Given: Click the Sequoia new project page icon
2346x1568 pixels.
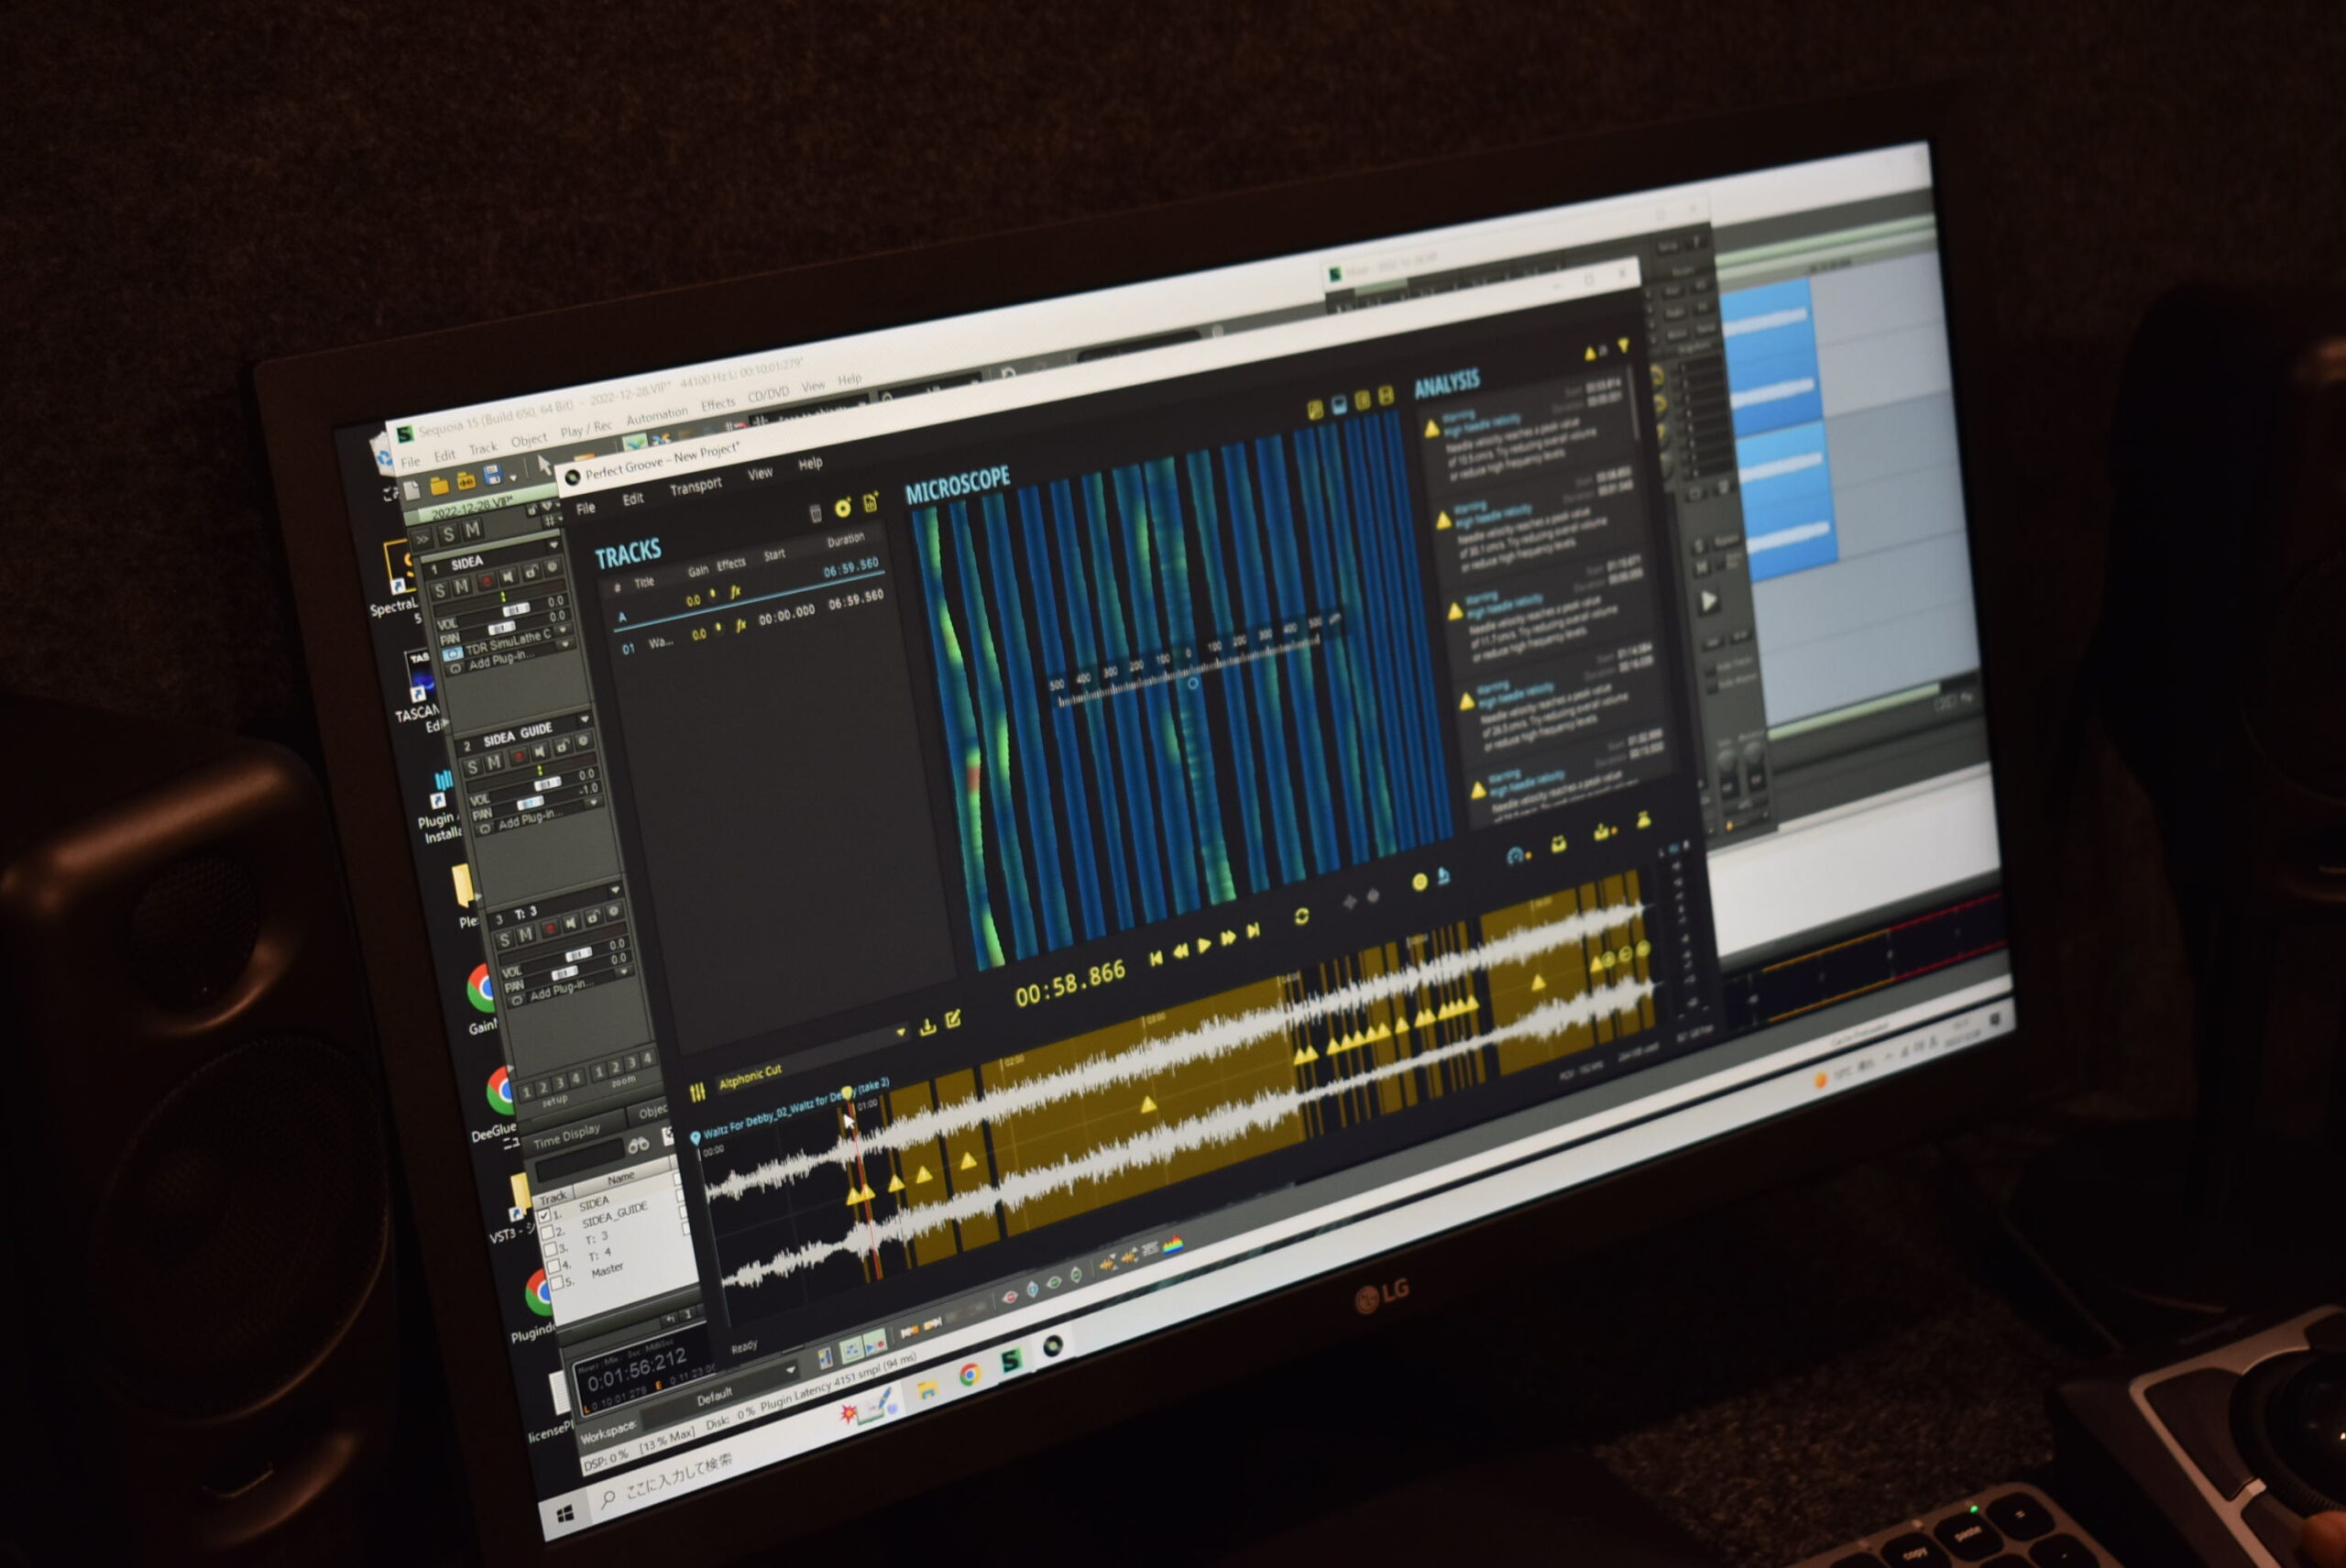Looking at the screenshot, I should pos(412,490).
